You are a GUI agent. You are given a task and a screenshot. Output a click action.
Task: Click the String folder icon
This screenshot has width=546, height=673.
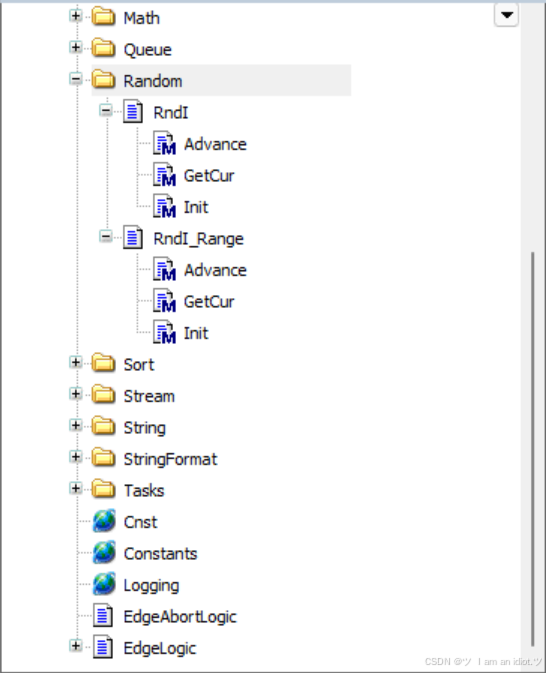click(x=103, y=426)
